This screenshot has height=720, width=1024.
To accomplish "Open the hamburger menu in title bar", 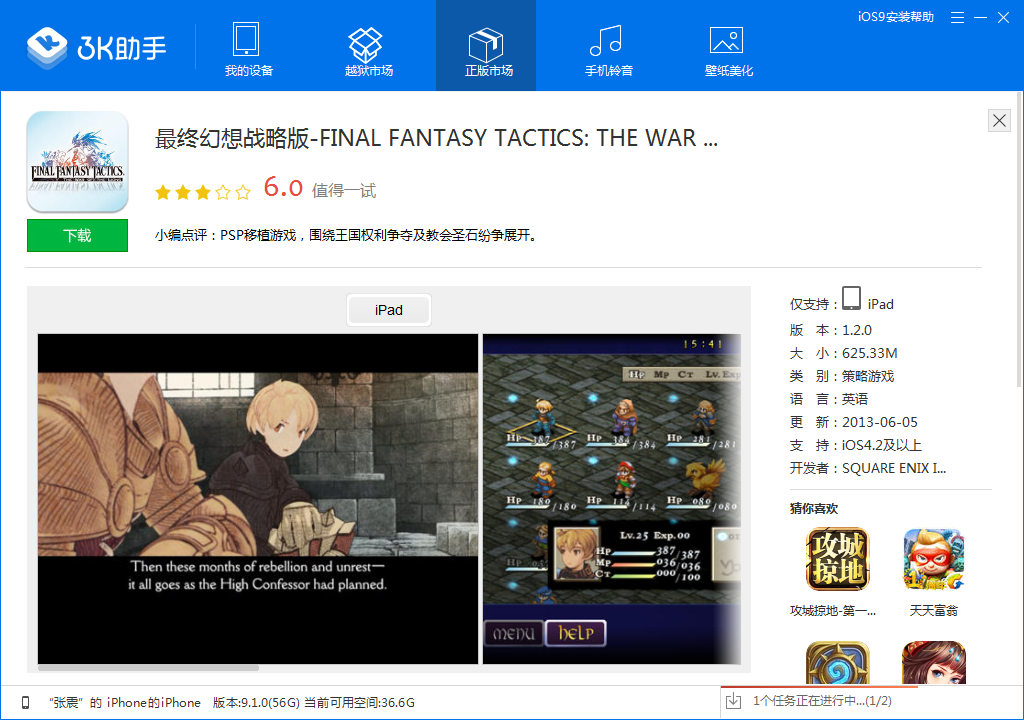I will [x=957, y=18].
